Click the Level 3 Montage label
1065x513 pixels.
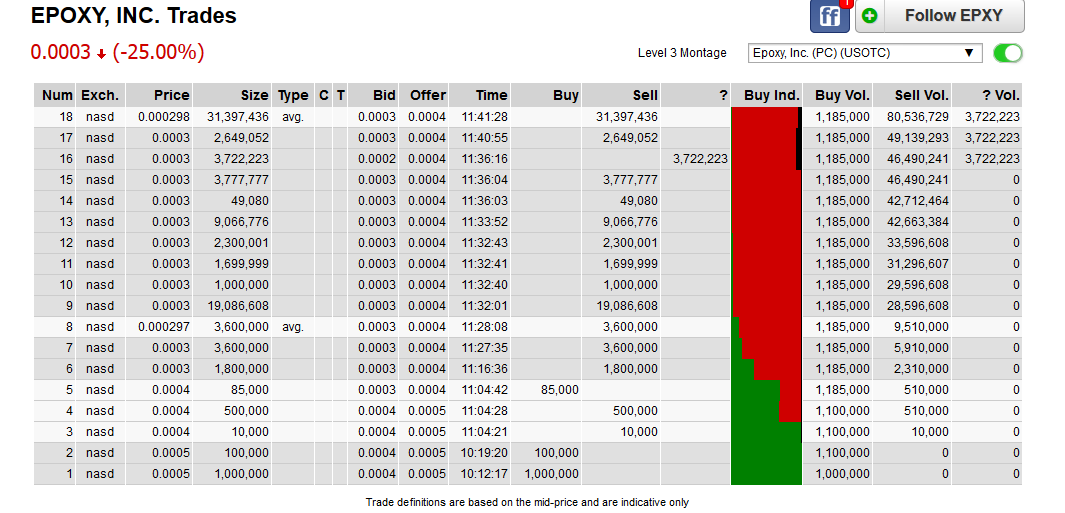point(682,53)
